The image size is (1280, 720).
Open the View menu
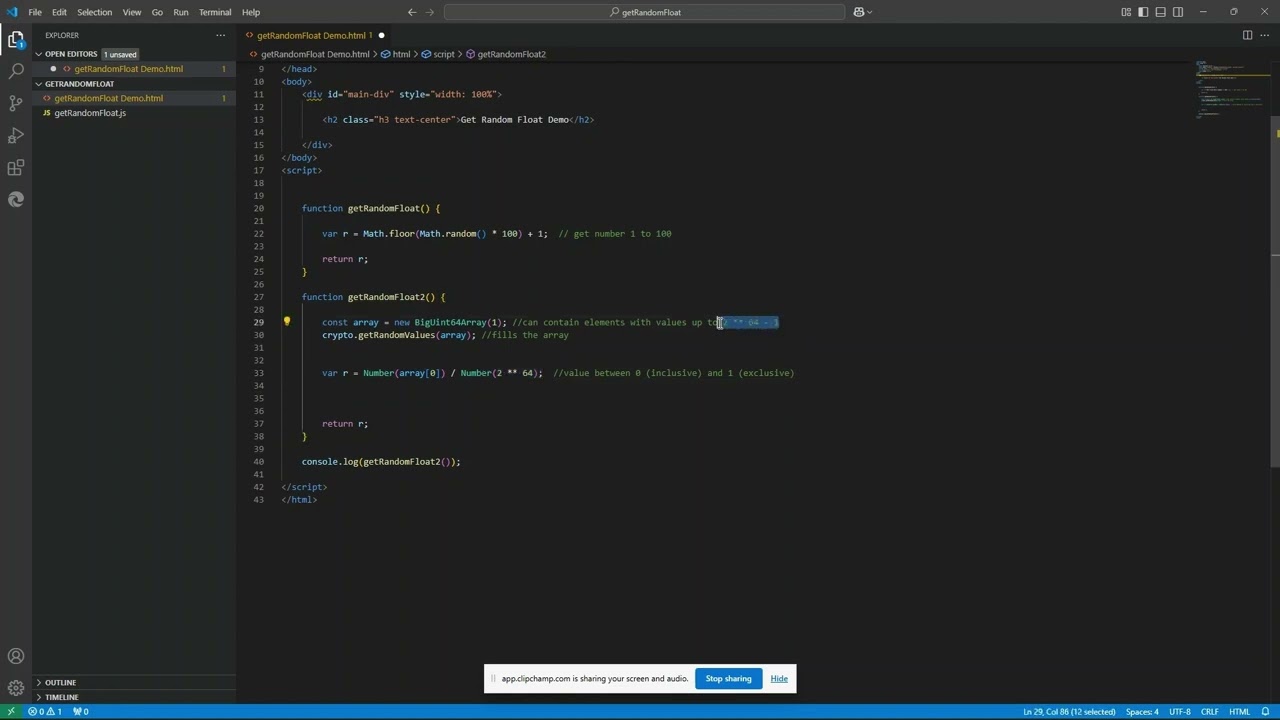pos(132,12)
